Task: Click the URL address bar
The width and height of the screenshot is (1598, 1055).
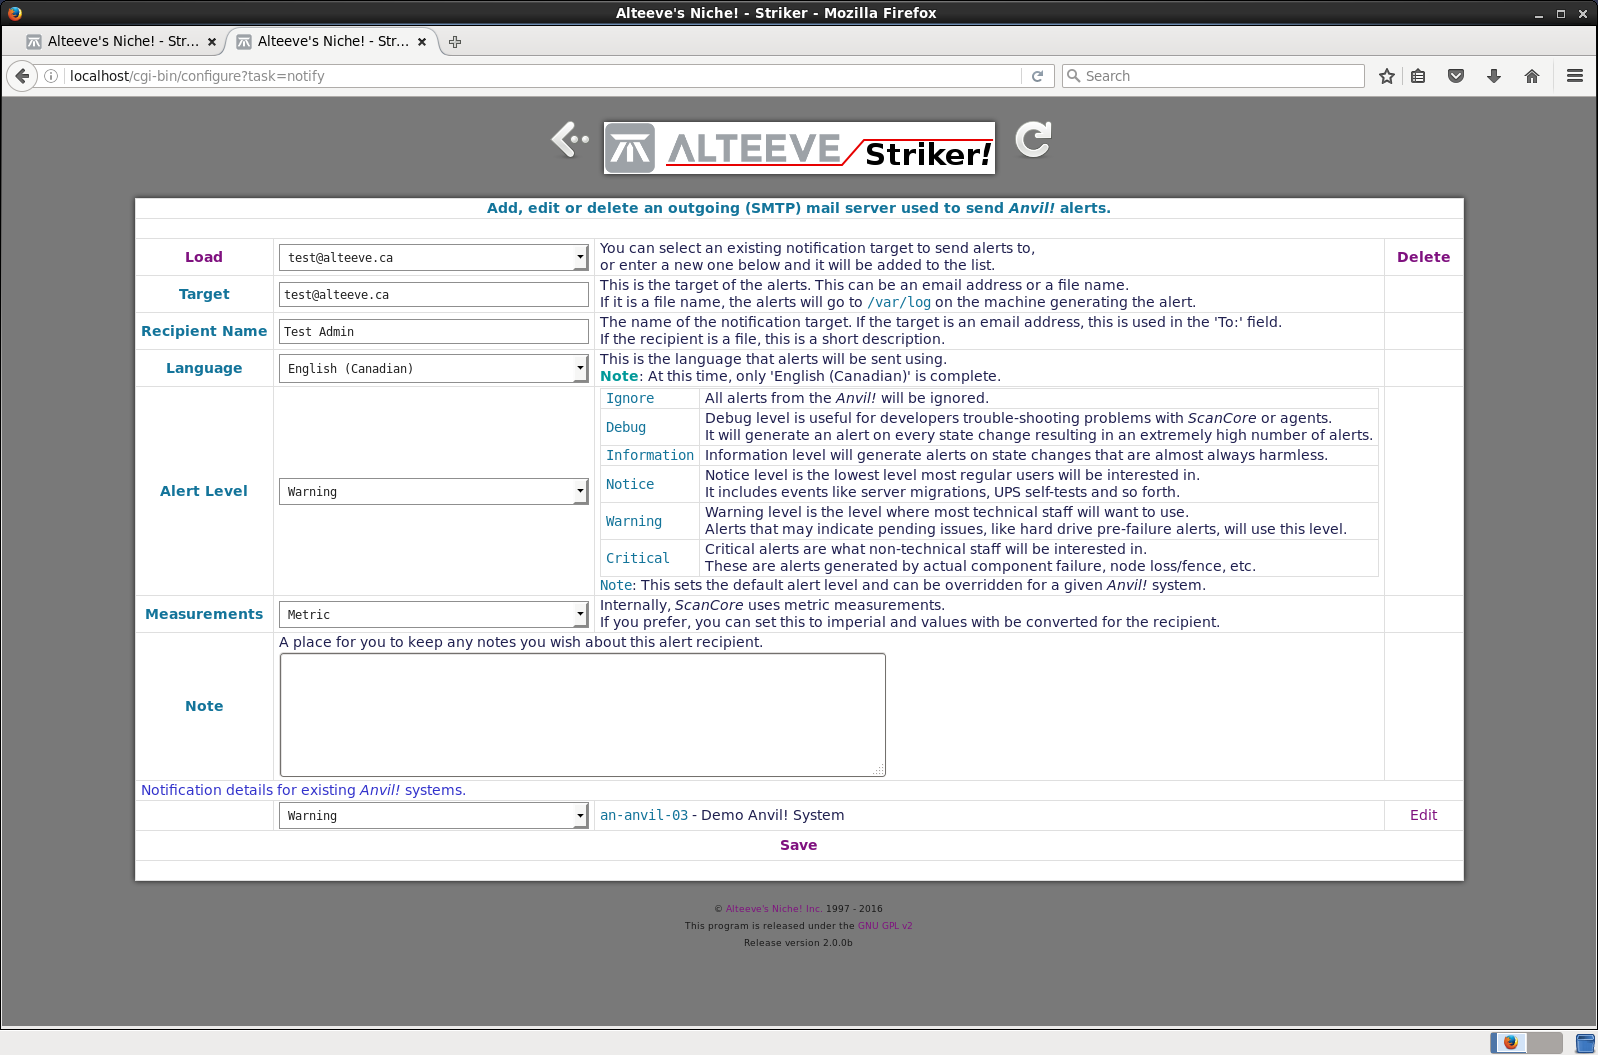Action: coord(540,76)
